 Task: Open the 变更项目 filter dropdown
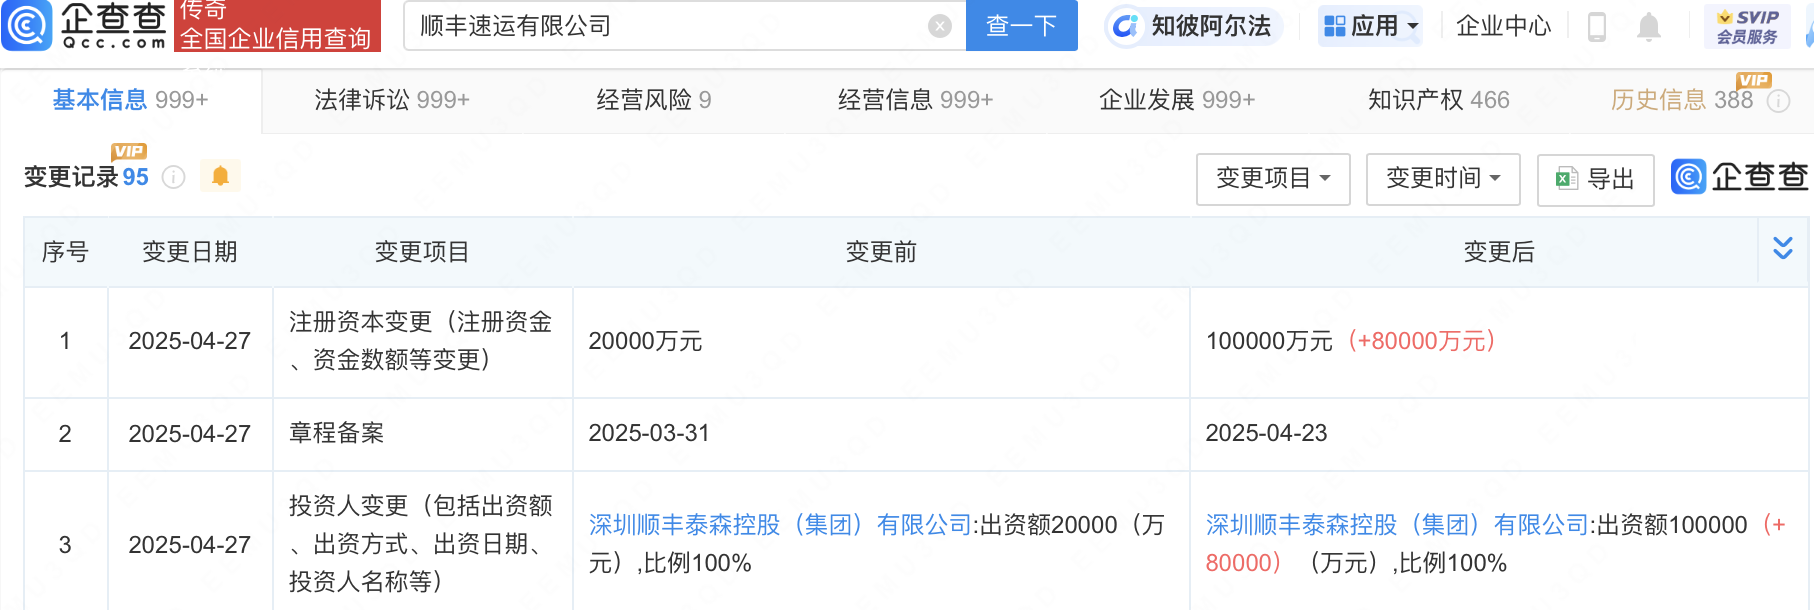click(x=1273, y=179)
